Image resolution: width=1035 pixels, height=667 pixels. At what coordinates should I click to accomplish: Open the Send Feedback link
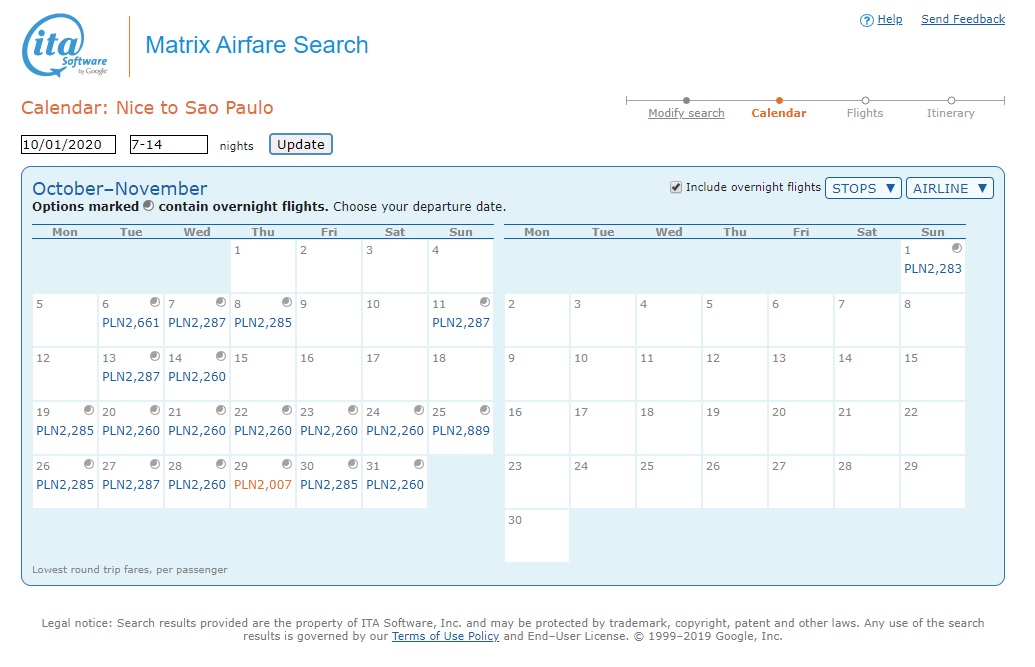[x=963, y=19]
